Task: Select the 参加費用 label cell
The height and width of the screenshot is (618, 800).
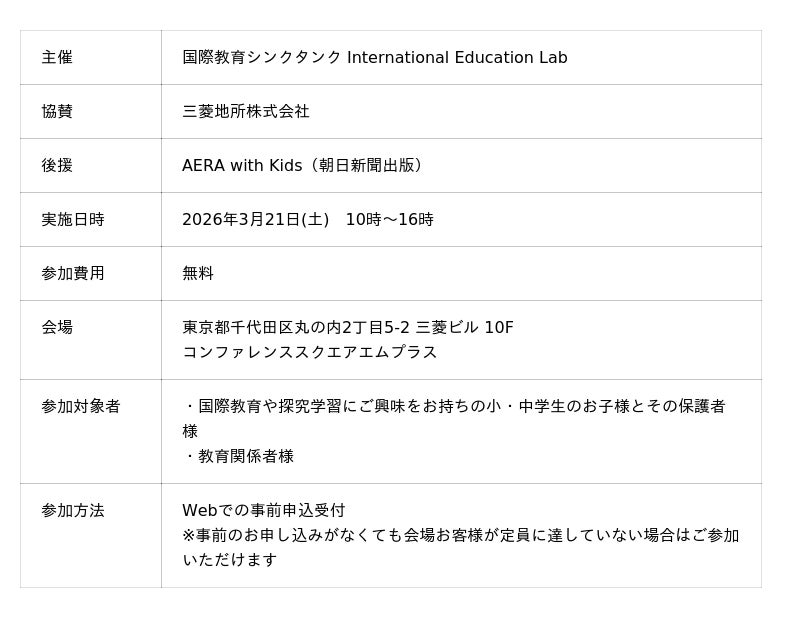Action: tap(73, 274)
